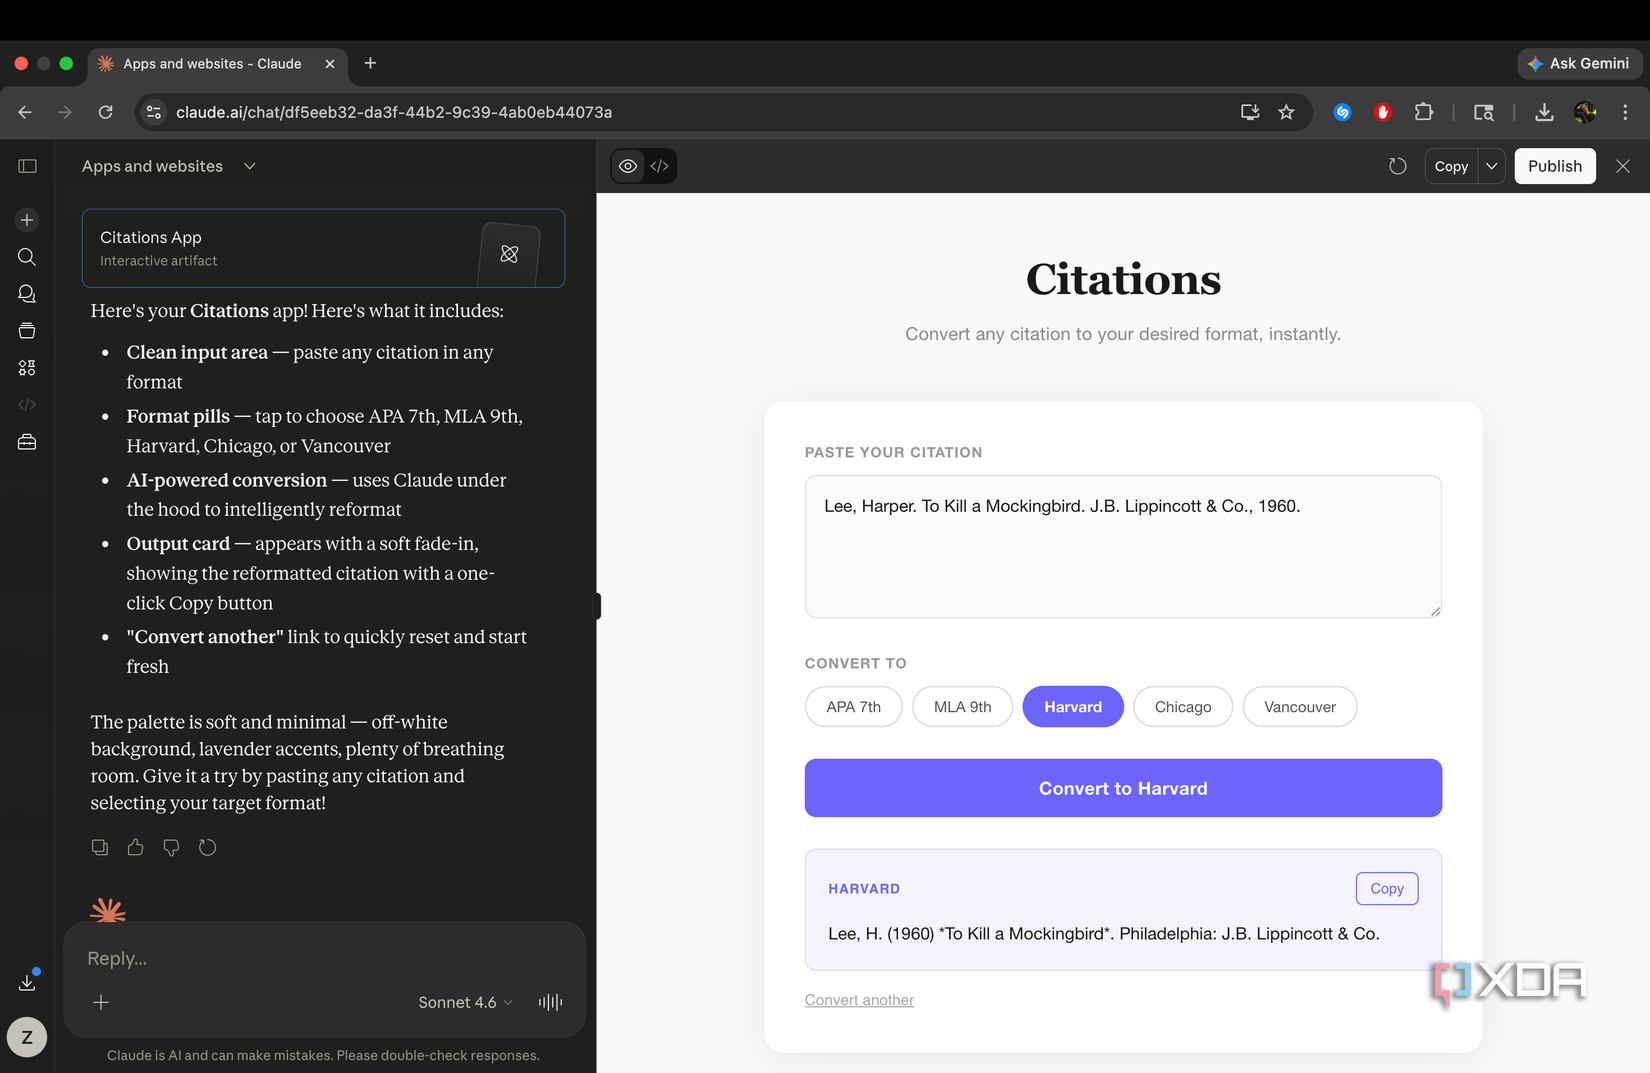Image resolution: width=1650 pixels, height=1073 pixels.
Task: Switch to the Apps and websites browser tab
Action: point(210,63)
